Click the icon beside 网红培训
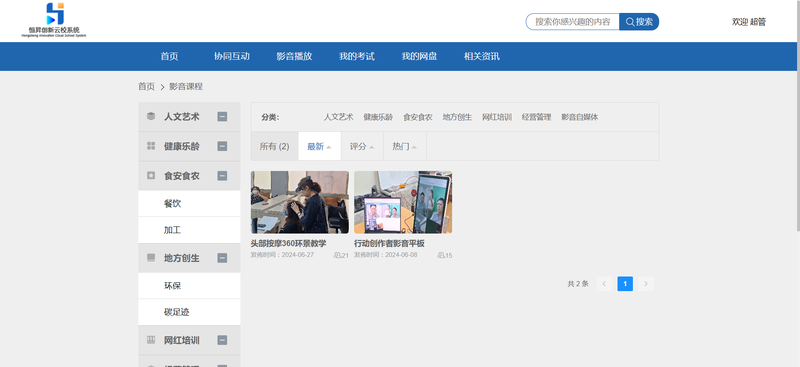800x367 pixels. tap(151, 340)
